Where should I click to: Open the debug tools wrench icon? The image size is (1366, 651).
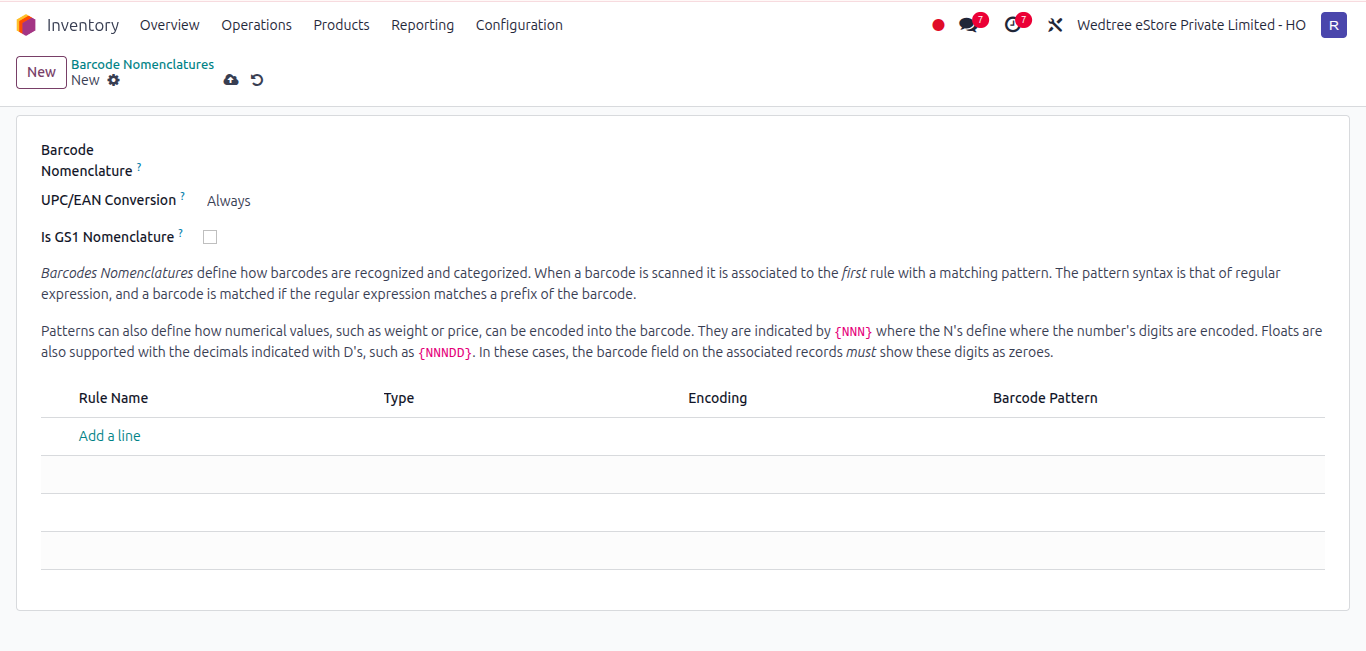pyautogui.click(x=1055, y=25)
